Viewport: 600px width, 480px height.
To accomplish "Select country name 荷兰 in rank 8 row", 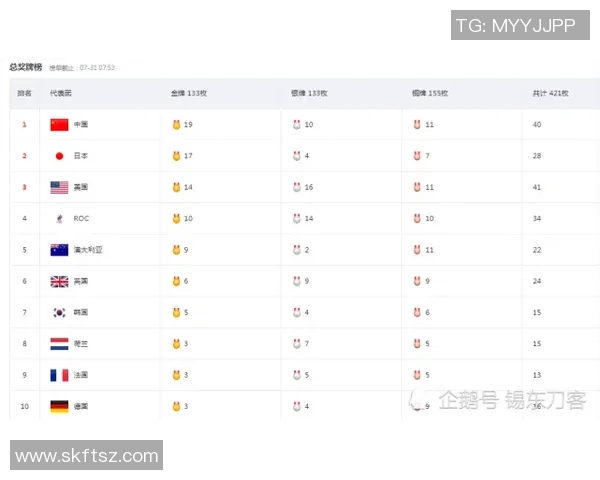I will click(x=81, y=344).
